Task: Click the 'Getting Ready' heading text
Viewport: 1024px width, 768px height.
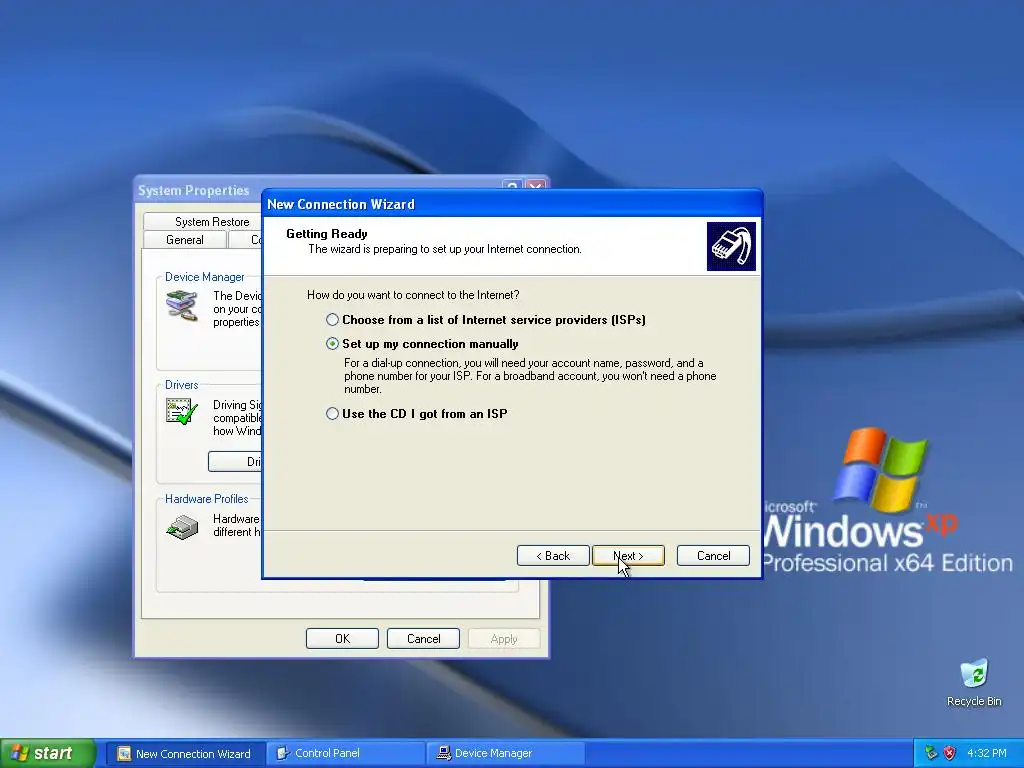Action: [327, 234]
